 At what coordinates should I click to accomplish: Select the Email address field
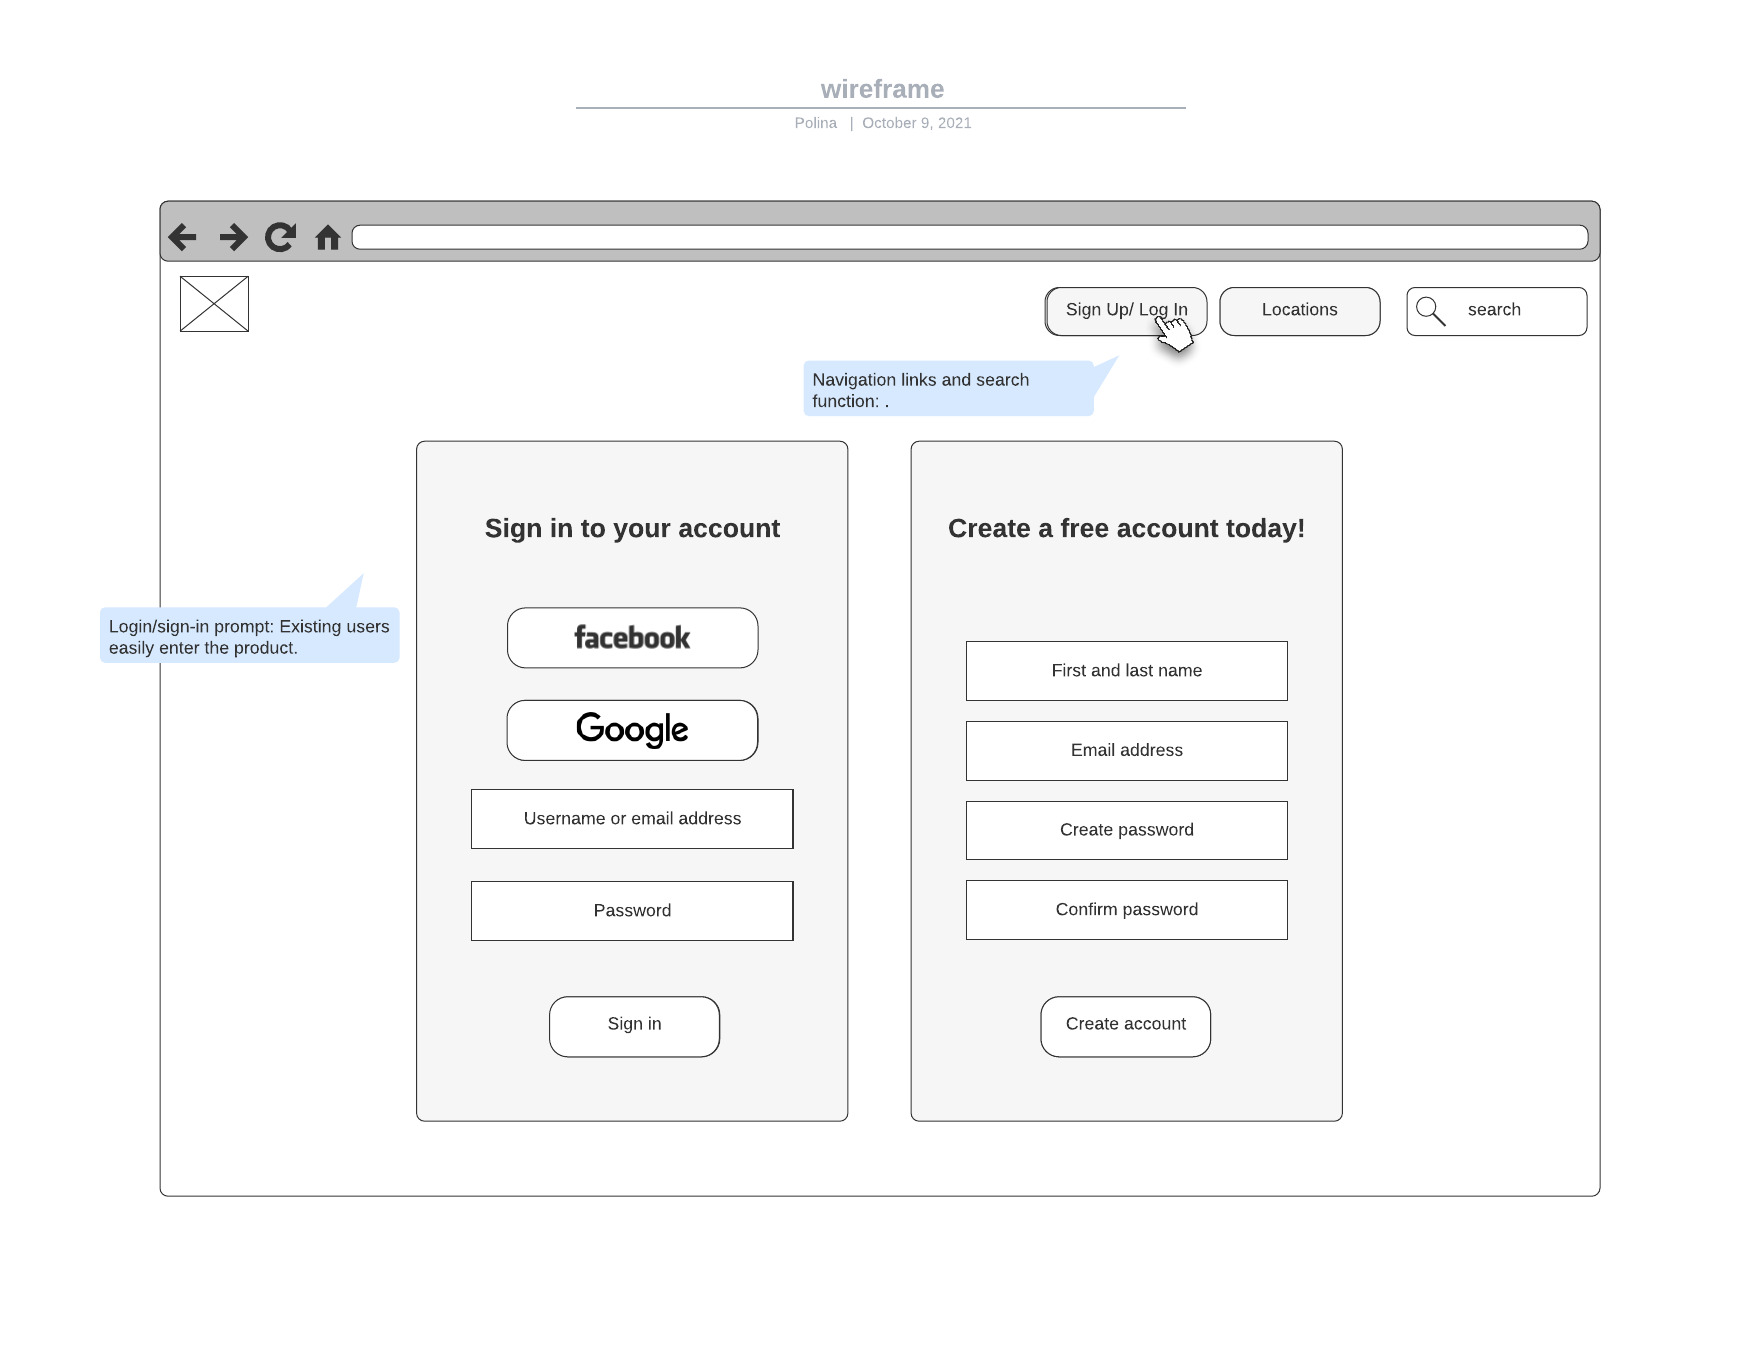[1126, 751]
